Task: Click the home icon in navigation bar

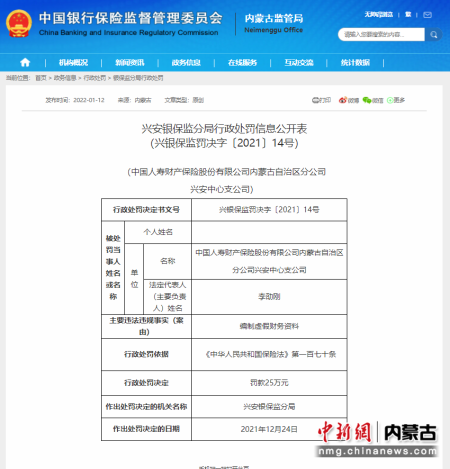Action: pyautogui.click(x=25, y=62)
